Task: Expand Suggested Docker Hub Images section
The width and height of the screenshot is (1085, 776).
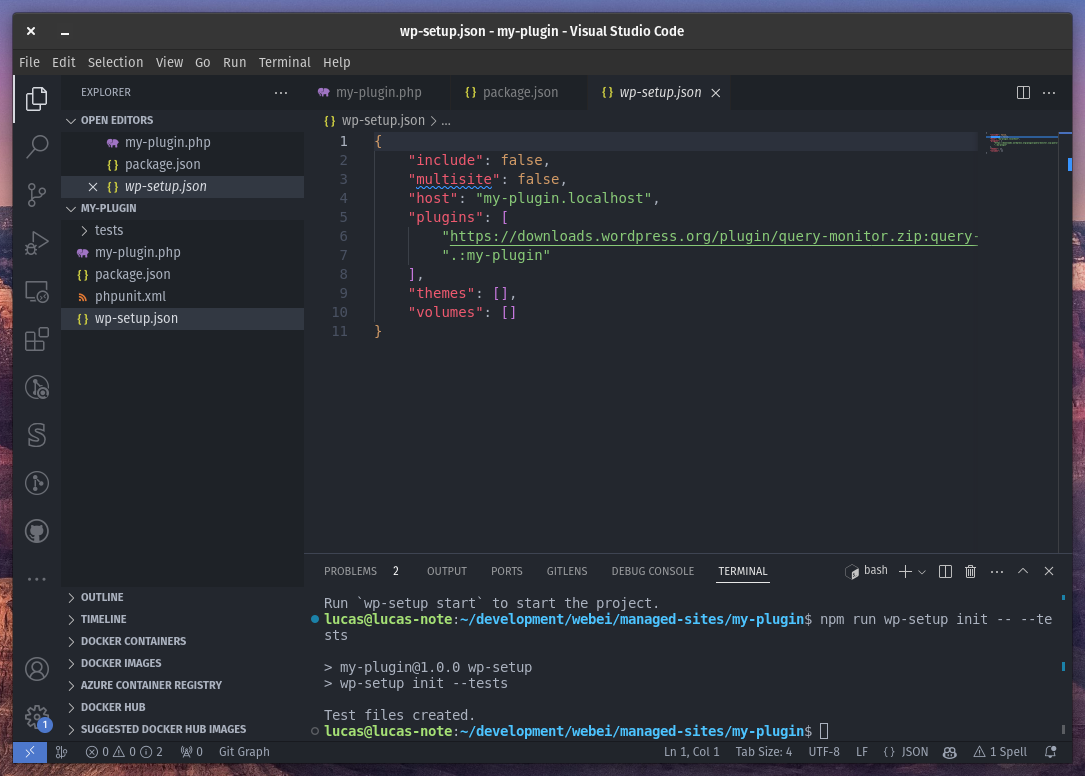Action: click(183, 730)
